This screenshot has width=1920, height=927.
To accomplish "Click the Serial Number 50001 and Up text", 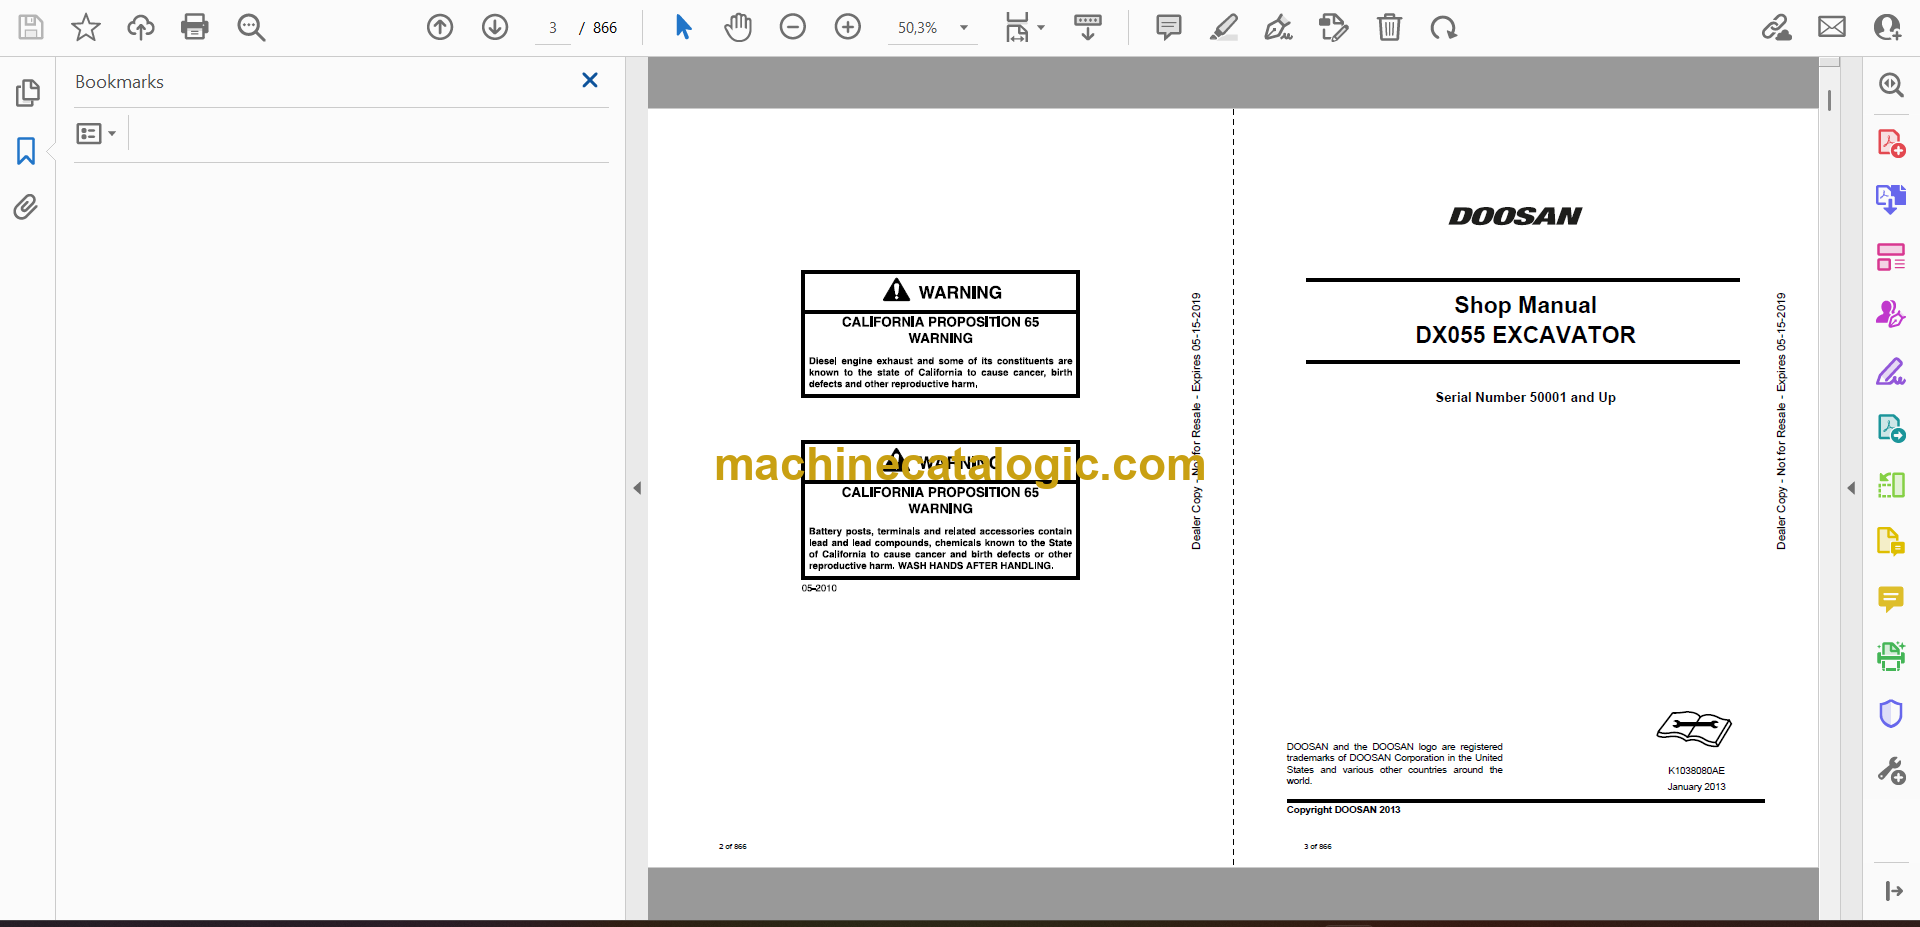I will [x=1525, y=397].
